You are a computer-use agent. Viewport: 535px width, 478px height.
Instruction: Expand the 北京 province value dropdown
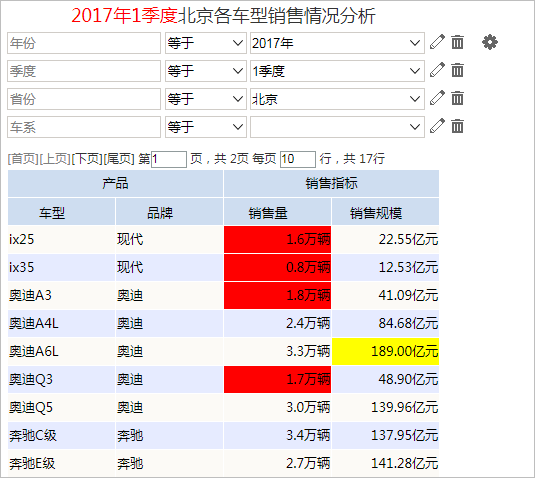point(337,99)
